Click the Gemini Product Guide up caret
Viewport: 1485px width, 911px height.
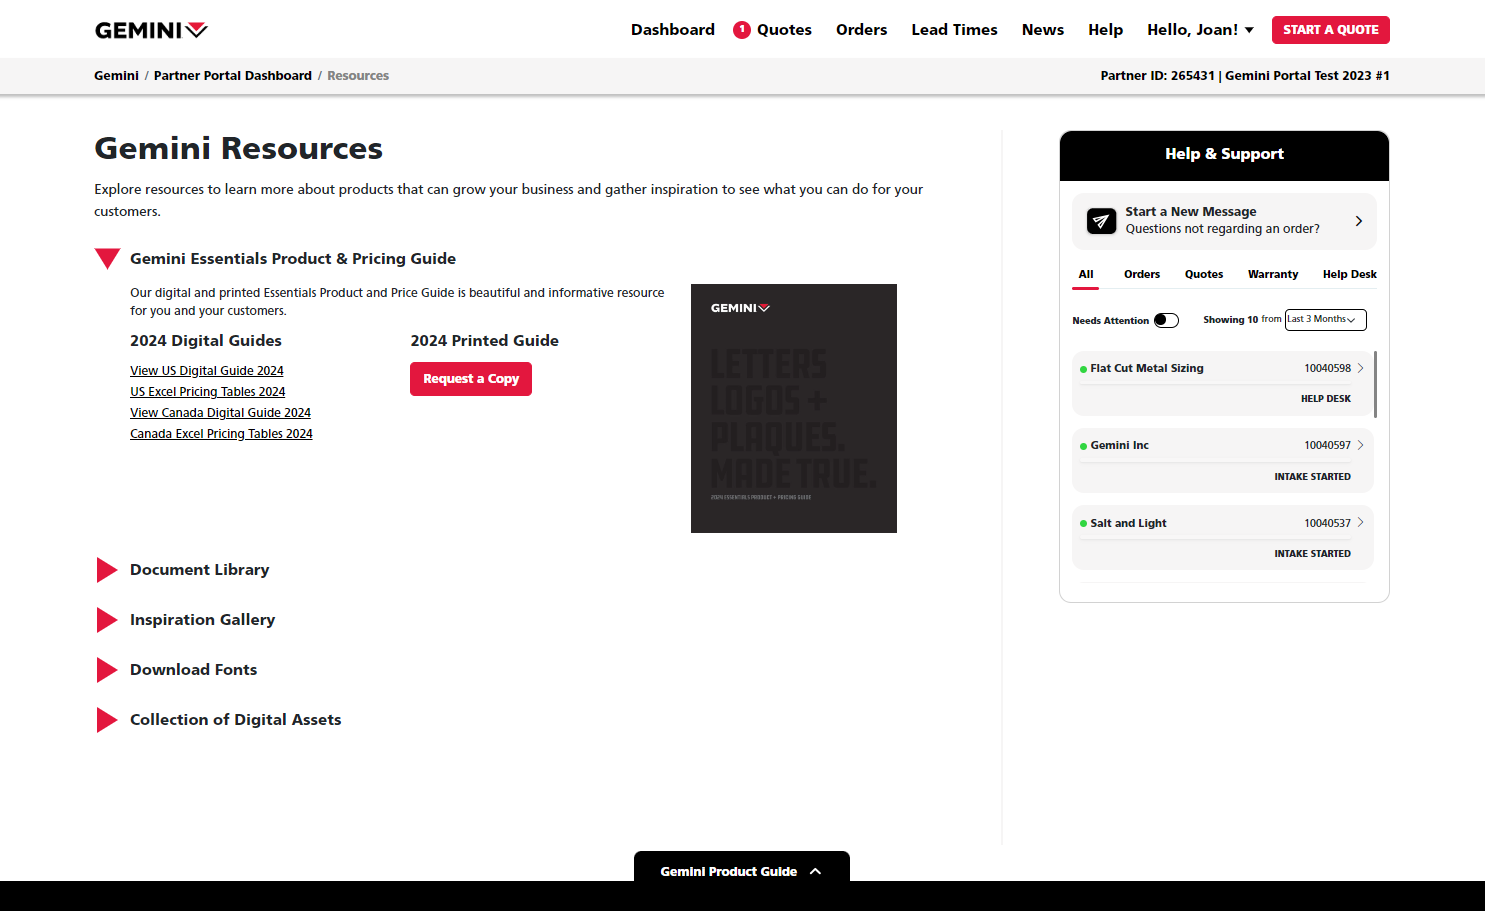[x=815, y=871]
